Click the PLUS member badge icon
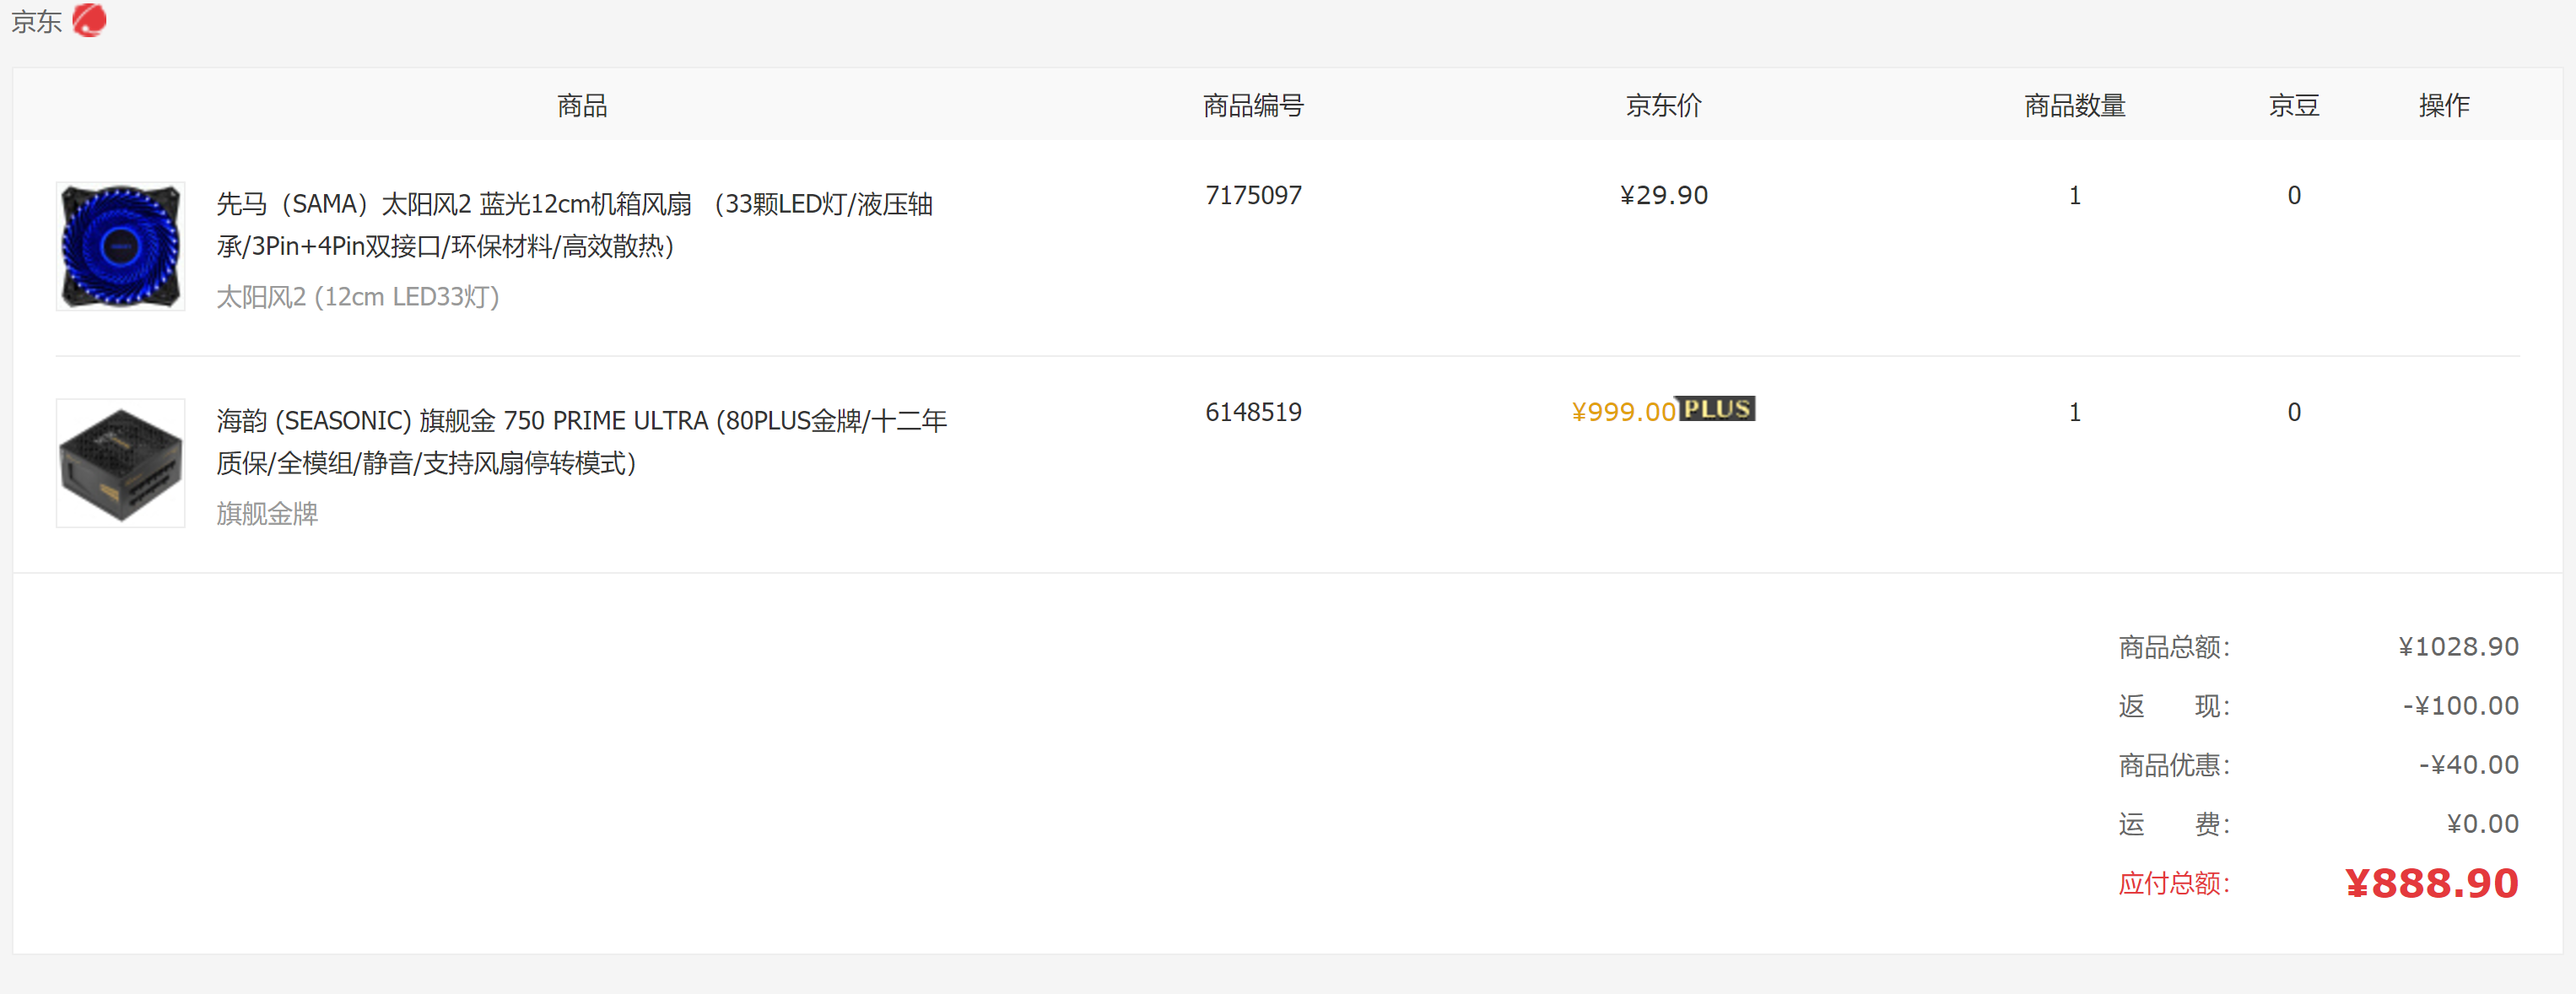The width and height of the screenshot is (2576, 994). (1716, 409)
